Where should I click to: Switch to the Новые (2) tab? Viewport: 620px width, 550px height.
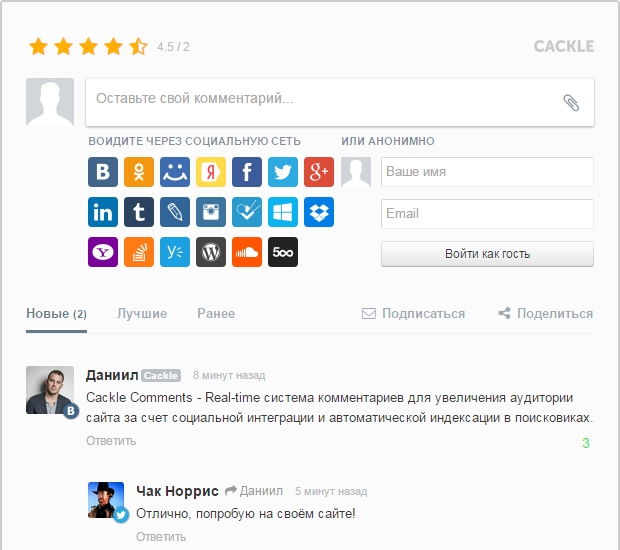click(x=57, y=314)
